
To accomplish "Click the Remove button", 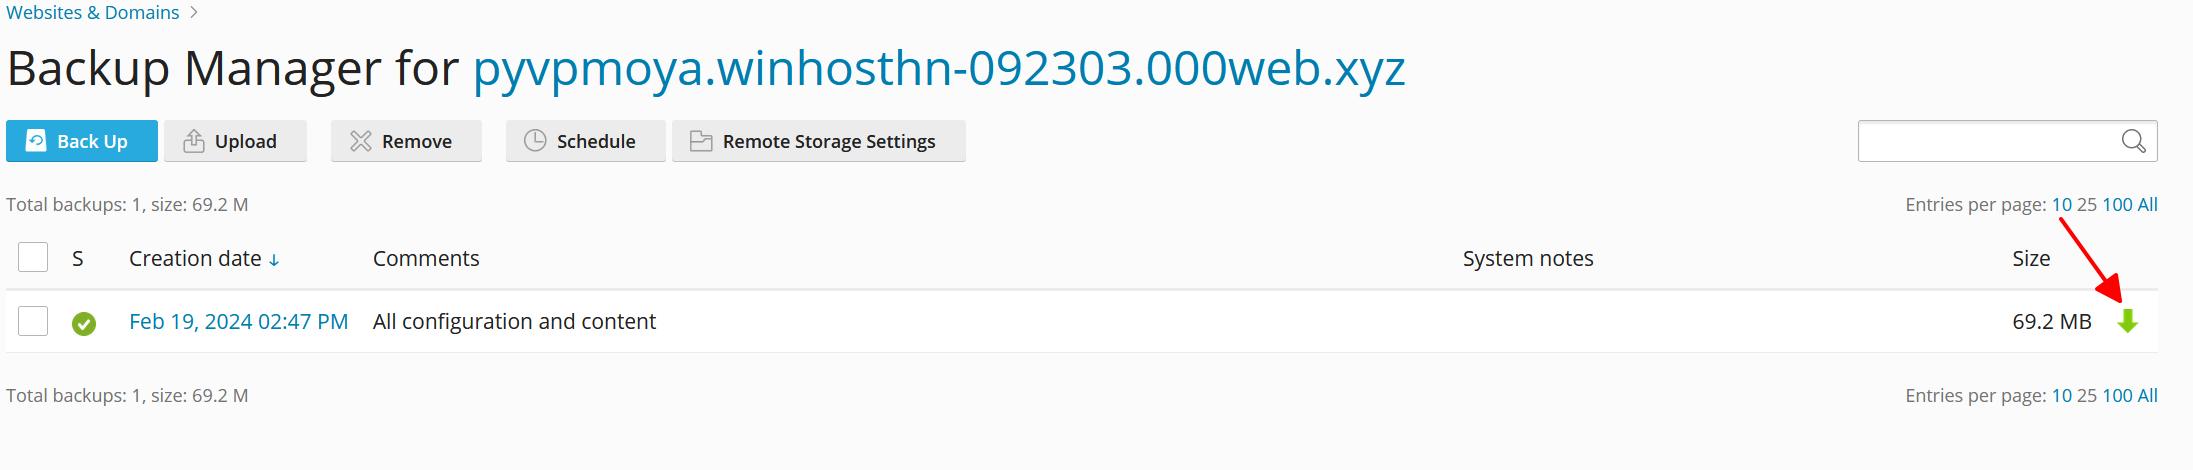I will coord(406,141).
